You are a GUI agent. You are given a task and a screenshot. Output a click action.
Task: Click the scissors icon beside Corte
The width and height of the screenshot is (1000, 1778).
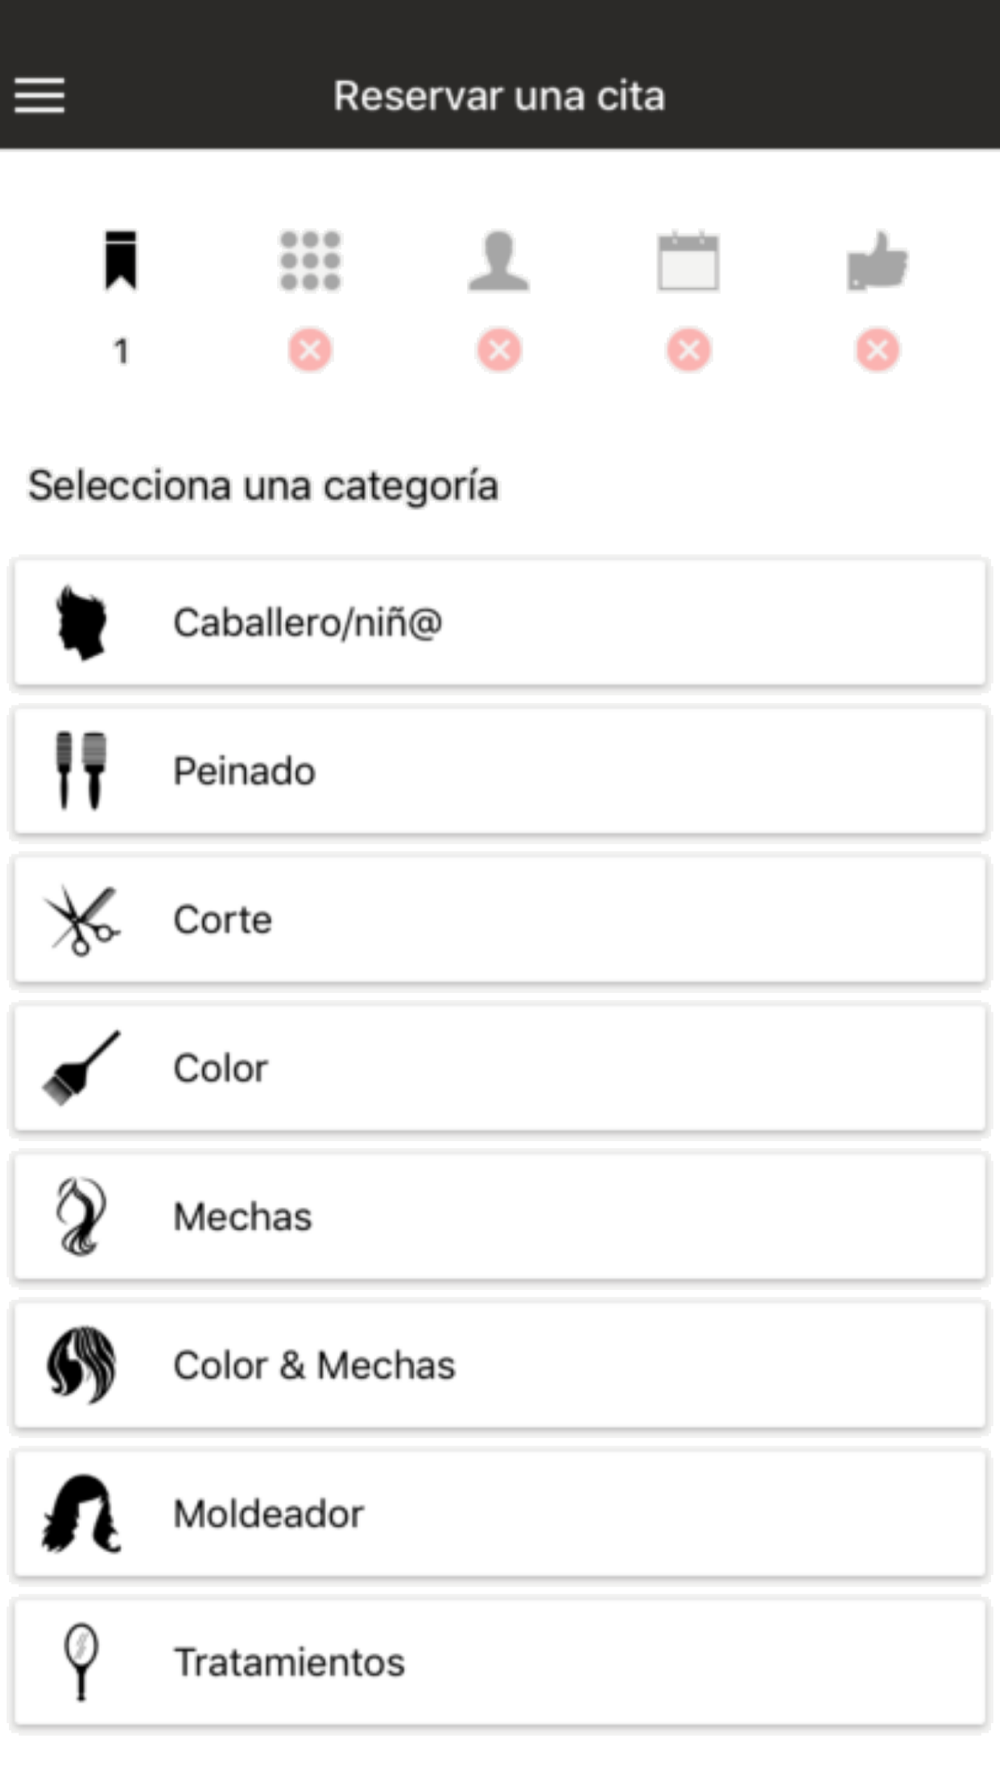pos(81,920)
